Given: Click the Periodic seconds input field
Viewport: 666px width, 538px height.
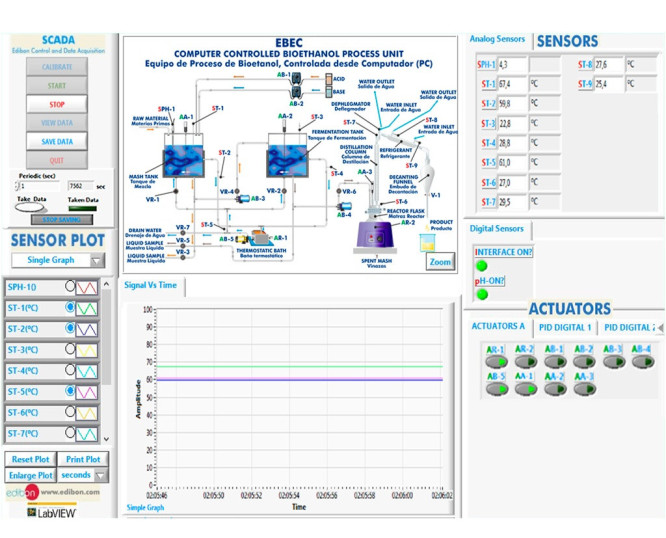Looking at the screenshot, I should (38, 186).
